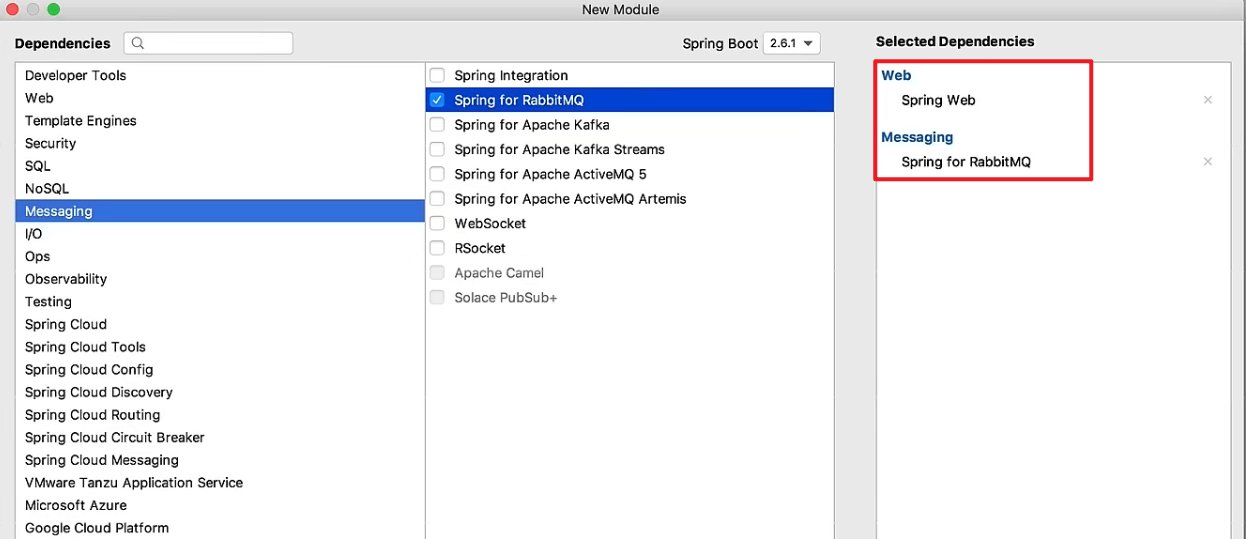This screenshot has width=1246, height=539.
Task: Click Spring Web in Selected Dependencies
Action: [x=938, y=100]
